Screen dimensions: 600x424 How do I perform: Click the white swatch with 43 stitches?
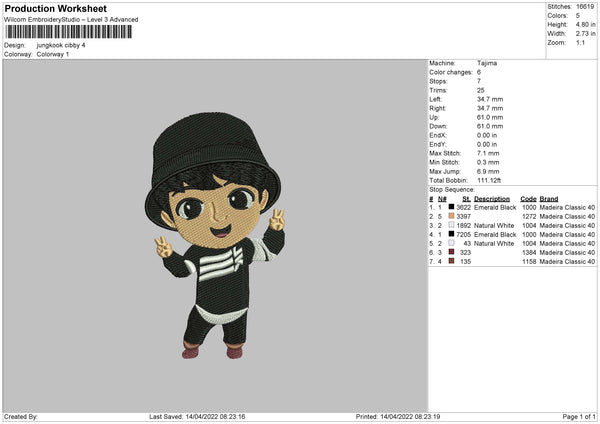click(x=451, y=243)
